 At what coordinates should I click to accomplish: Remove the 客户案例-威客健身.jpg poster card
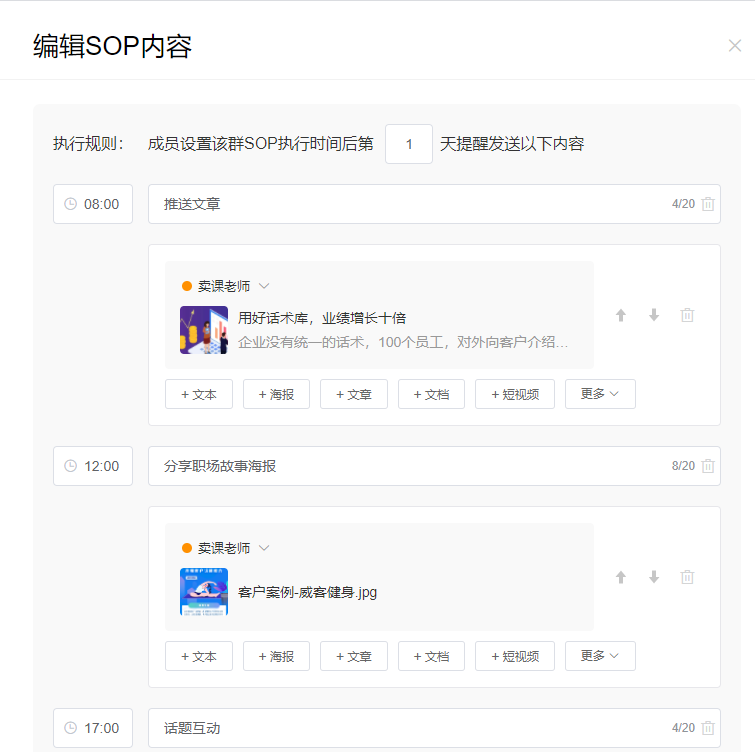(687, 577)
